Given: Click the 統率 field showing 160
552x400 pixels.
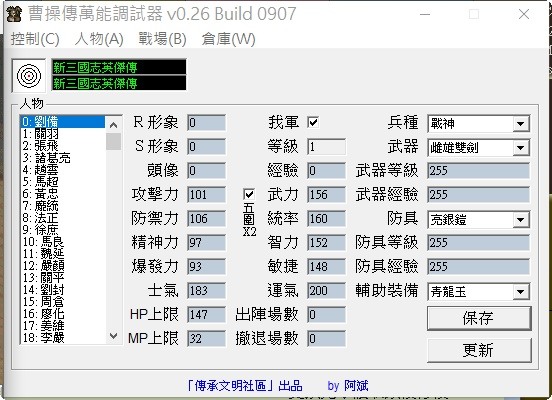Looking at the screenshot, I should (x=327, y=218).
